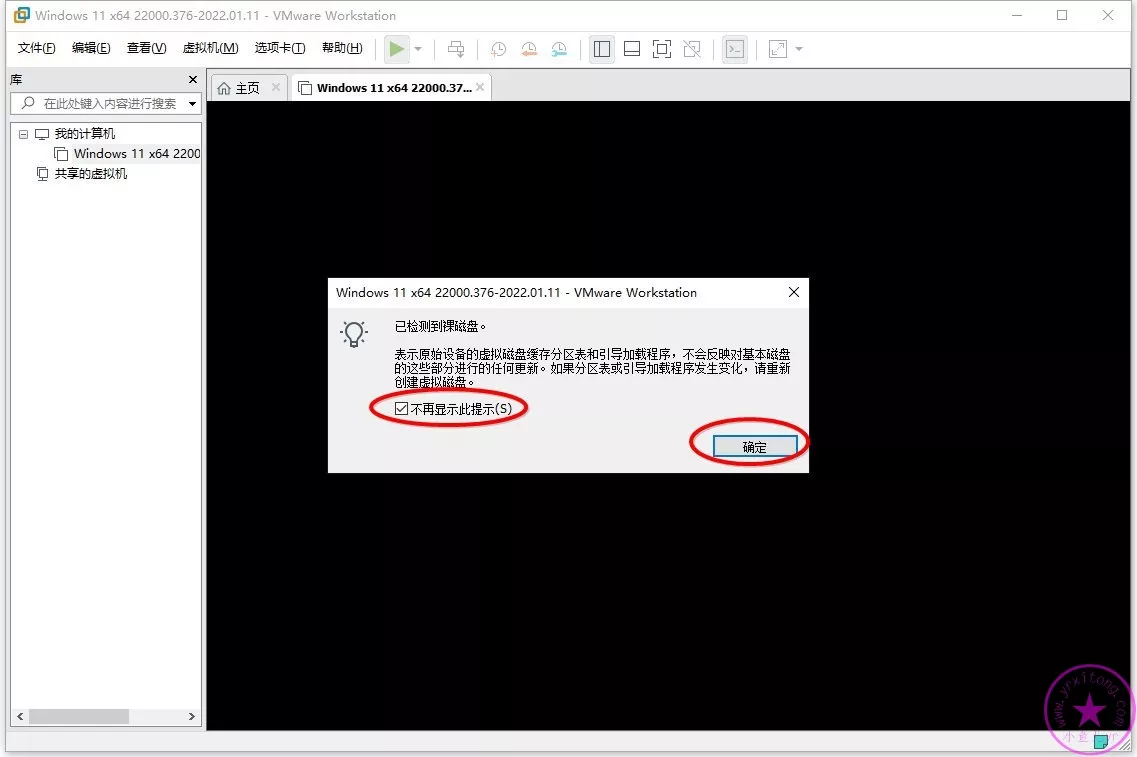
Task: Toggle thumbnail bar view icon
Action: tap(631, 49)
